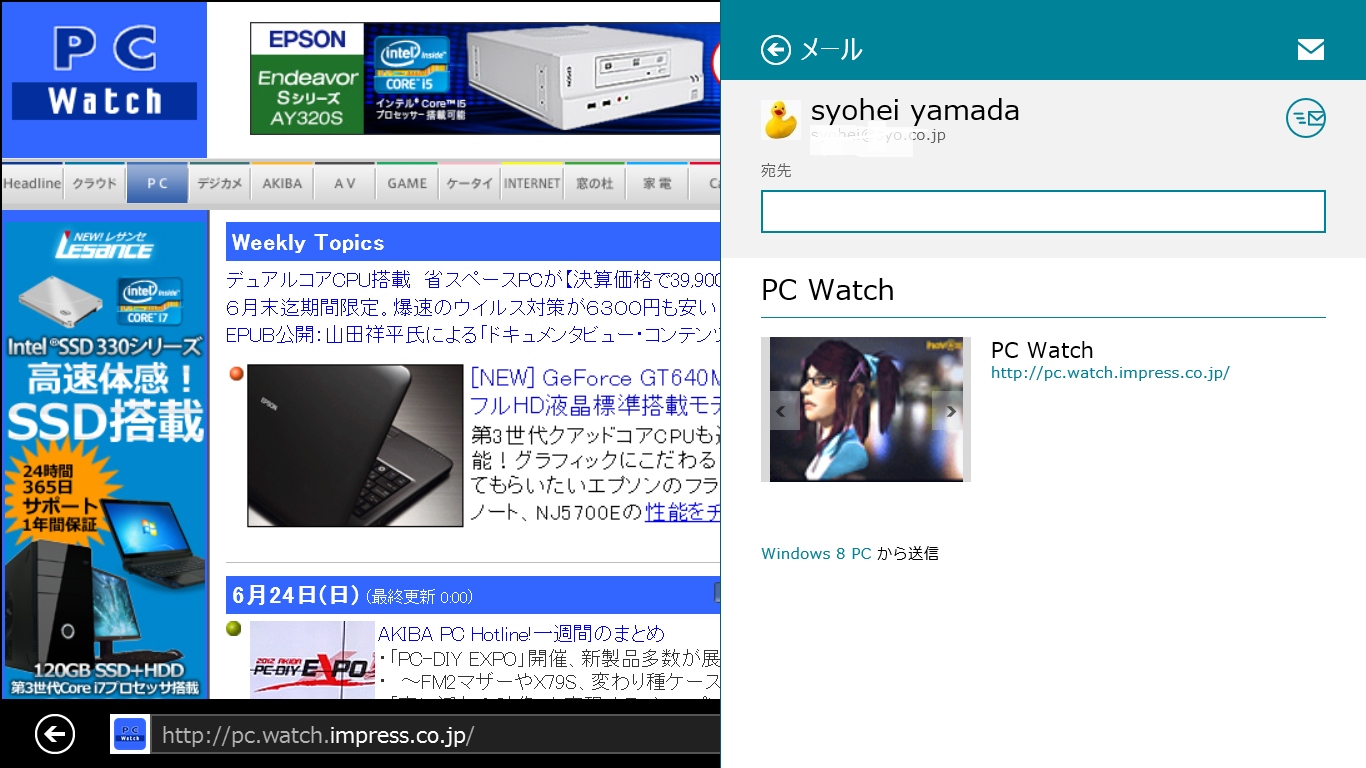Click the メール panel title
This screenshot has height=768, width=1366.
pos(831,50)
